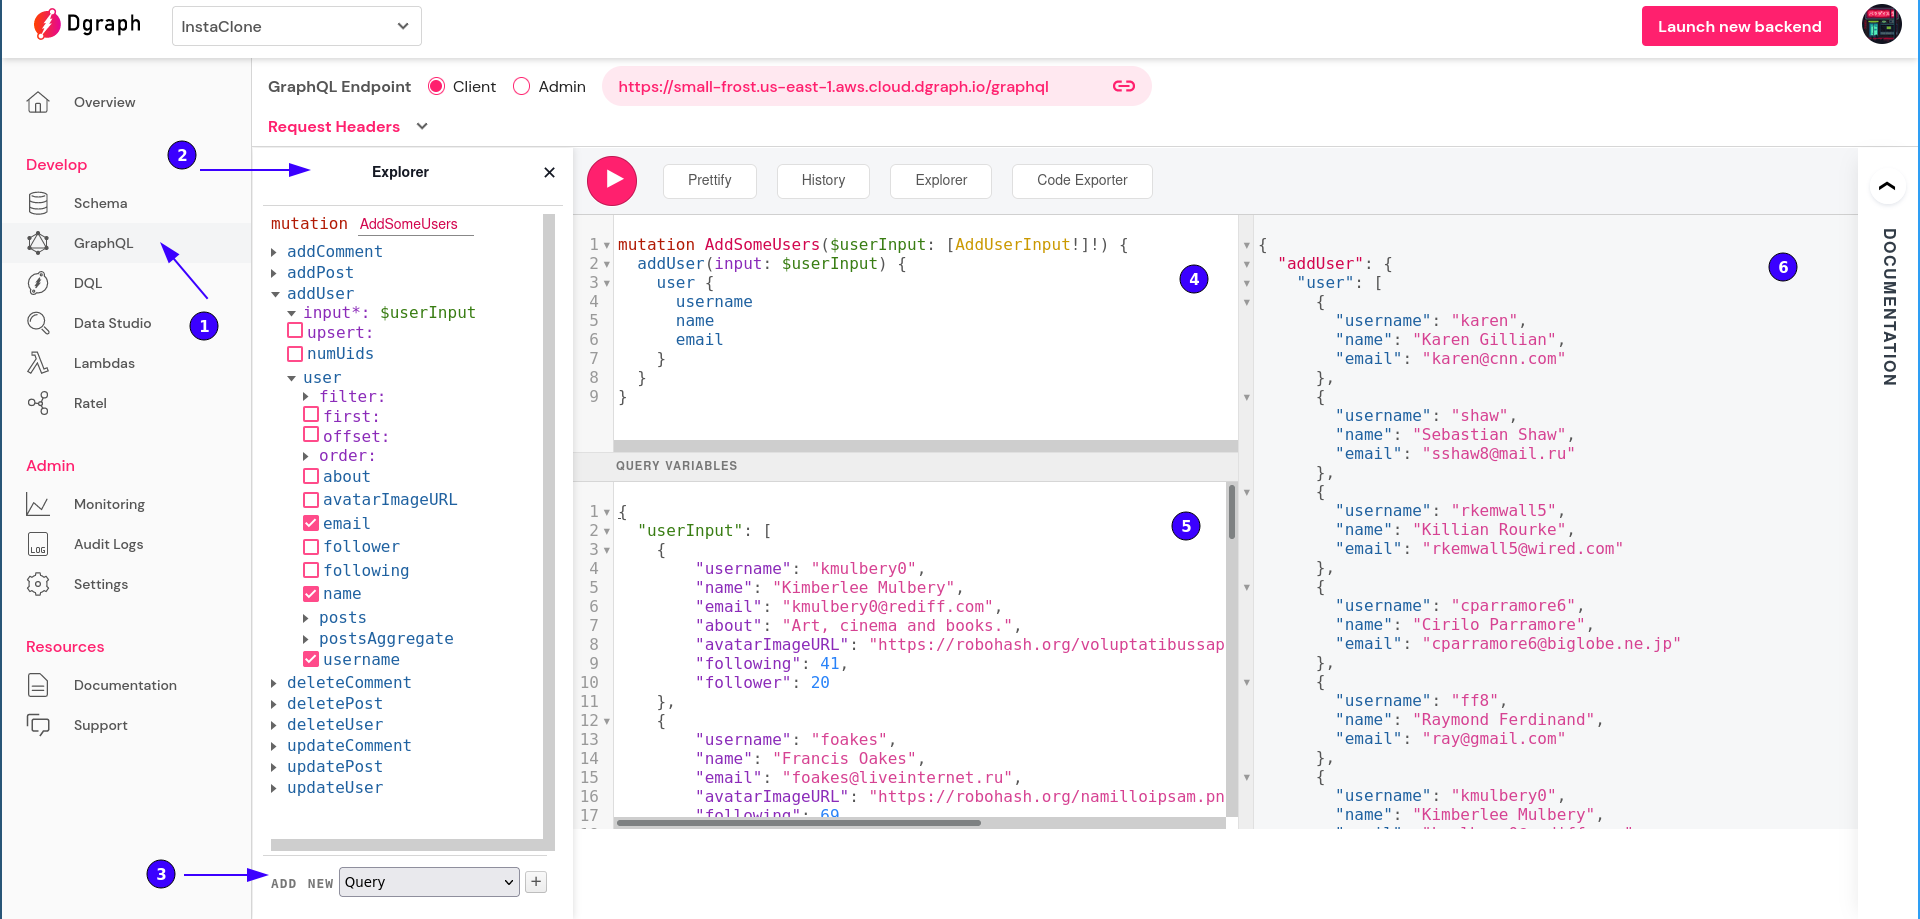Open the DQL sidebar icon
Viewport: 1920px width, 919px height.
tap(38, 283)
